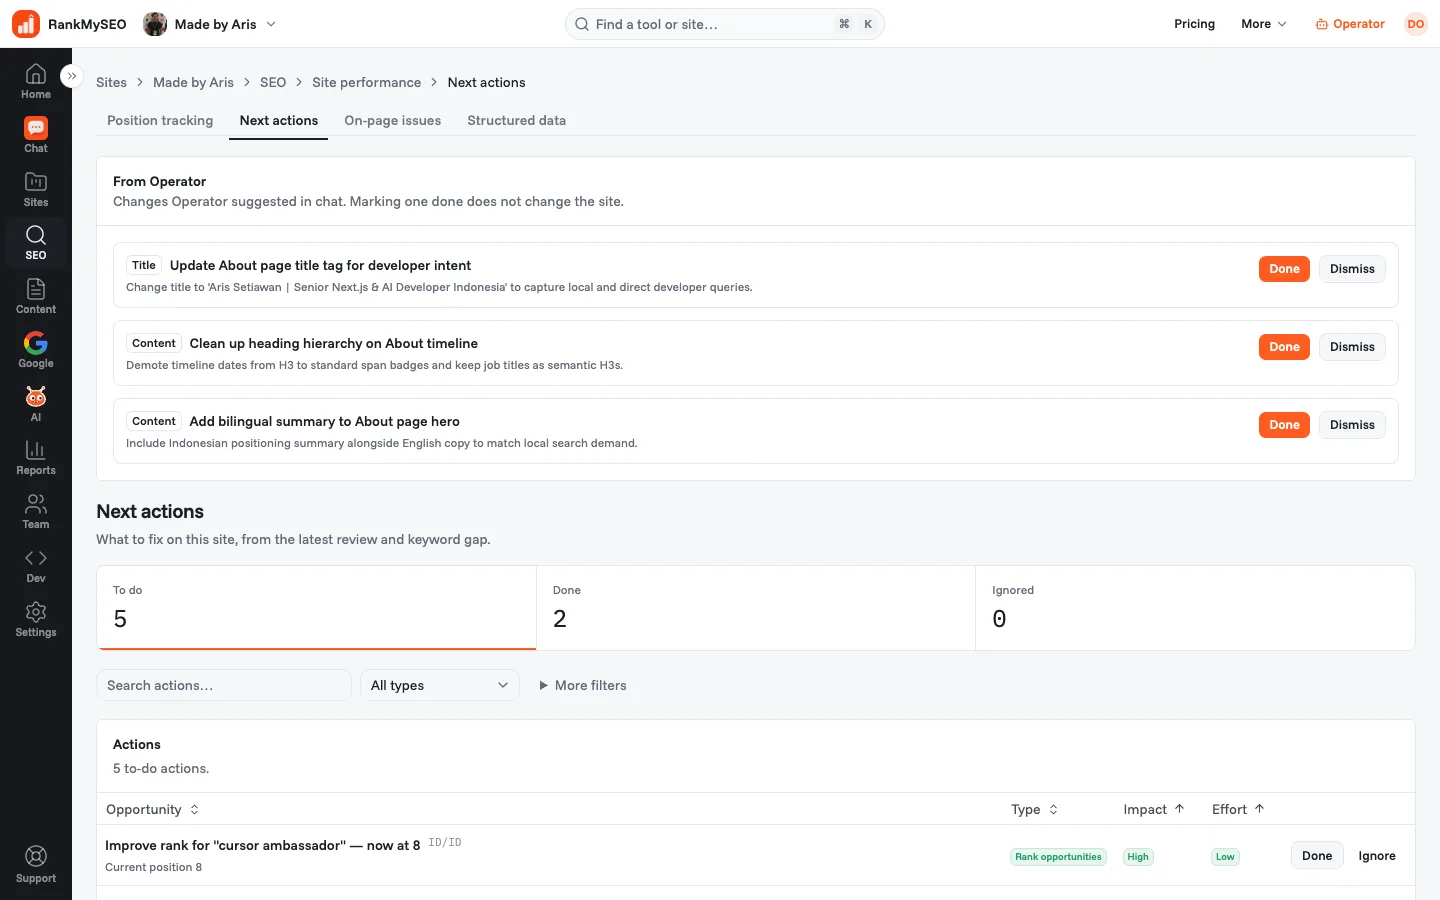The height and width of the screenshot is (900, 1440).
Task: Show the Done actions count card
Action: coord(756,608)
